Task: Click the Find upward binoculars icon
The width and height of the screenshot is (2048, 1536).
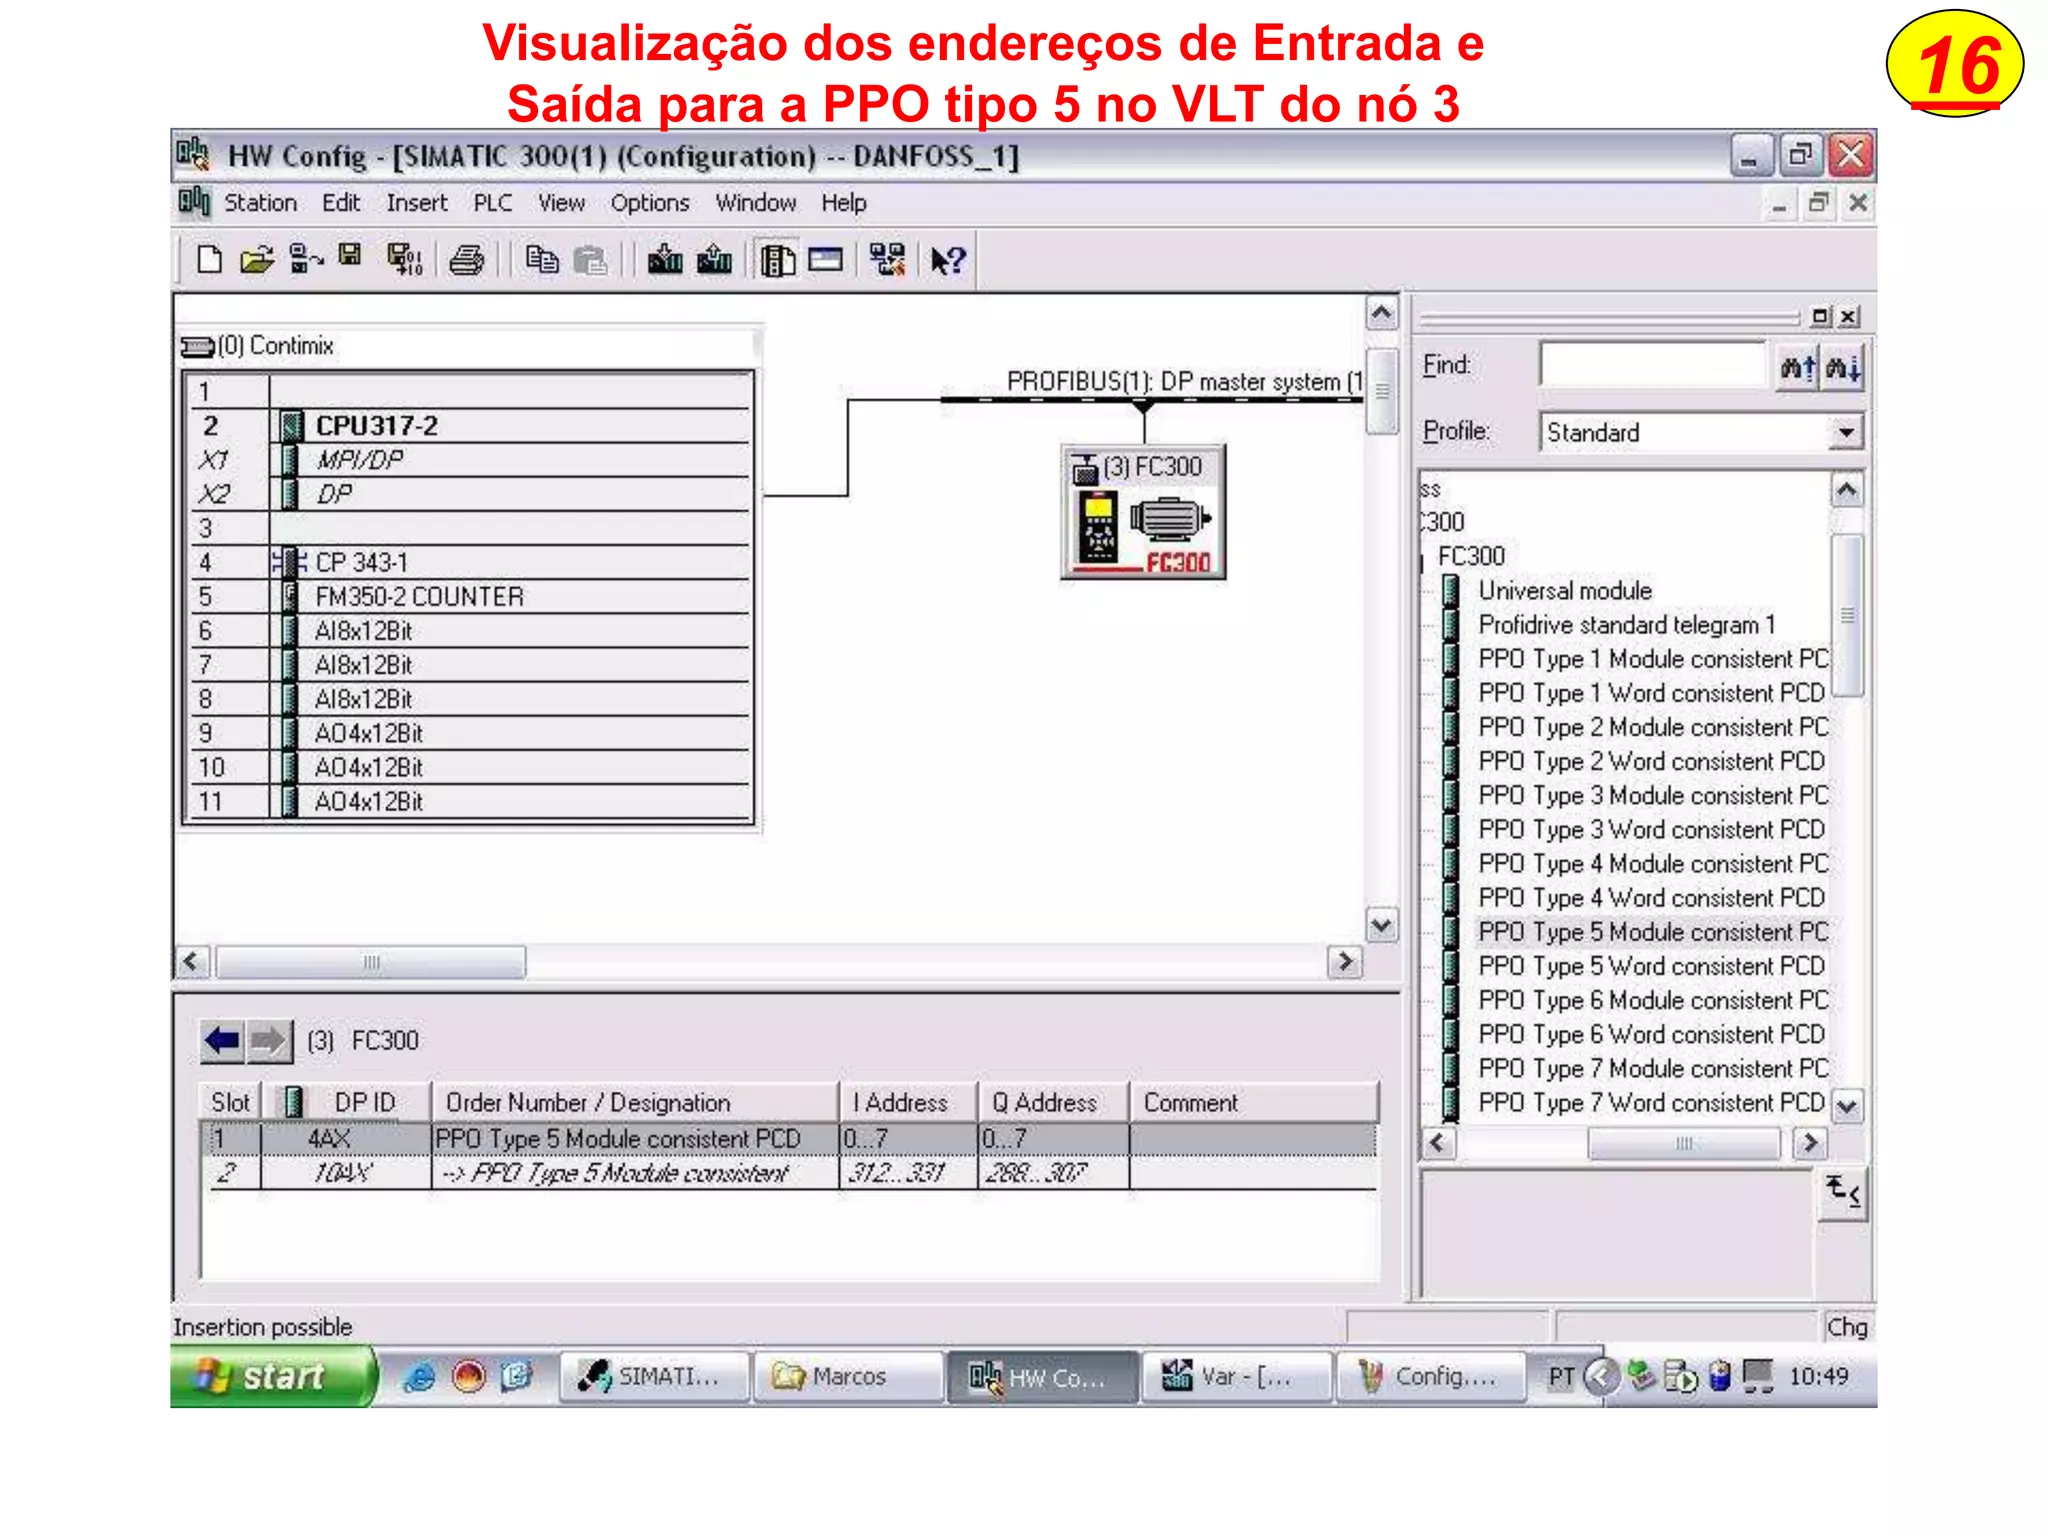Action: (x=1797, y=368)
